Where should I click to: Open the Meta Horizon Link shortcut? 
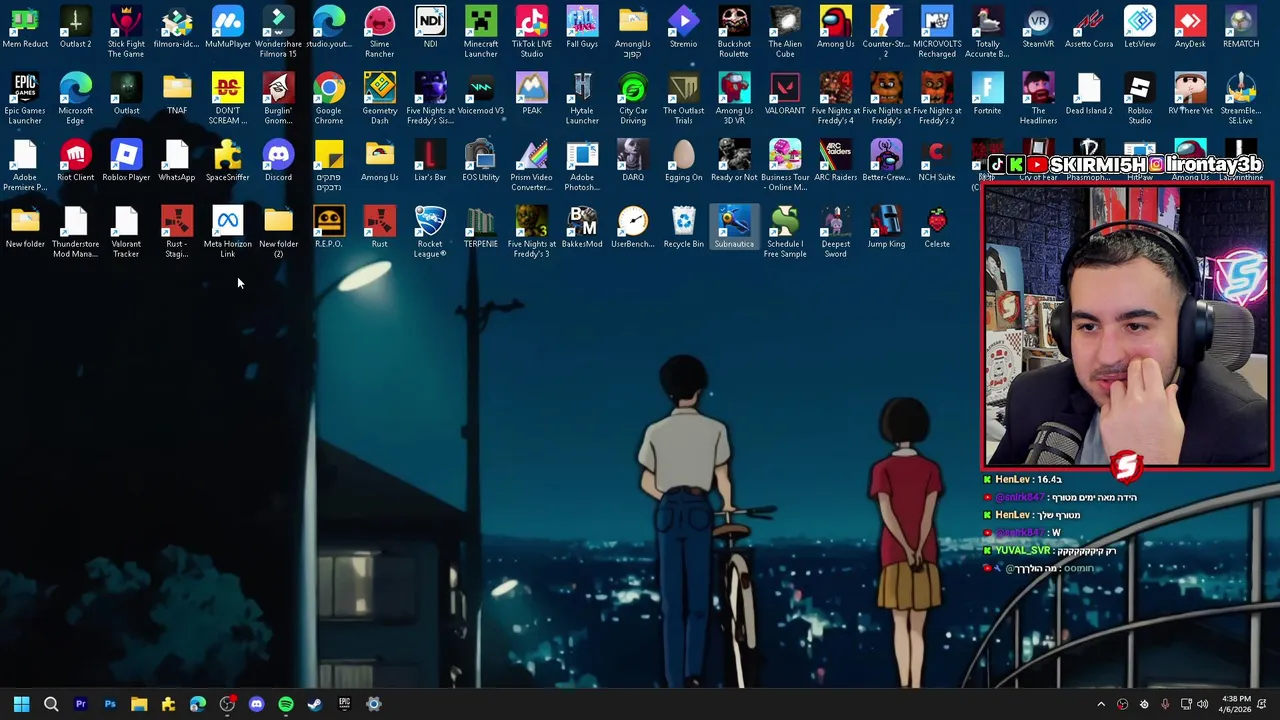click(x=227, y=232)
